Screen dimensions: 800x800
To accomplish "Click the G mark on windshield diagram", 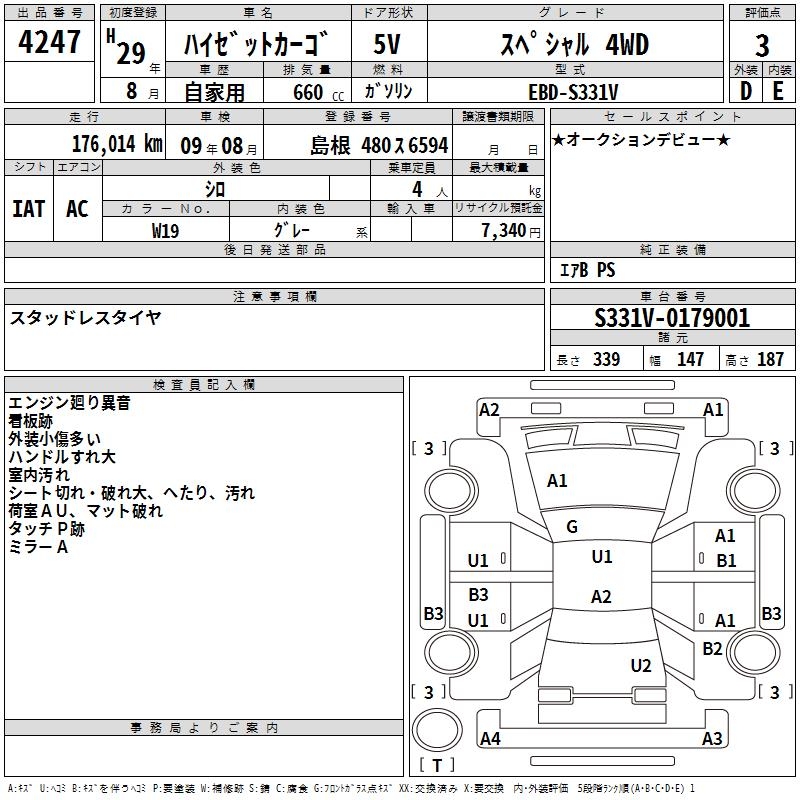I will tap(572, 527).
